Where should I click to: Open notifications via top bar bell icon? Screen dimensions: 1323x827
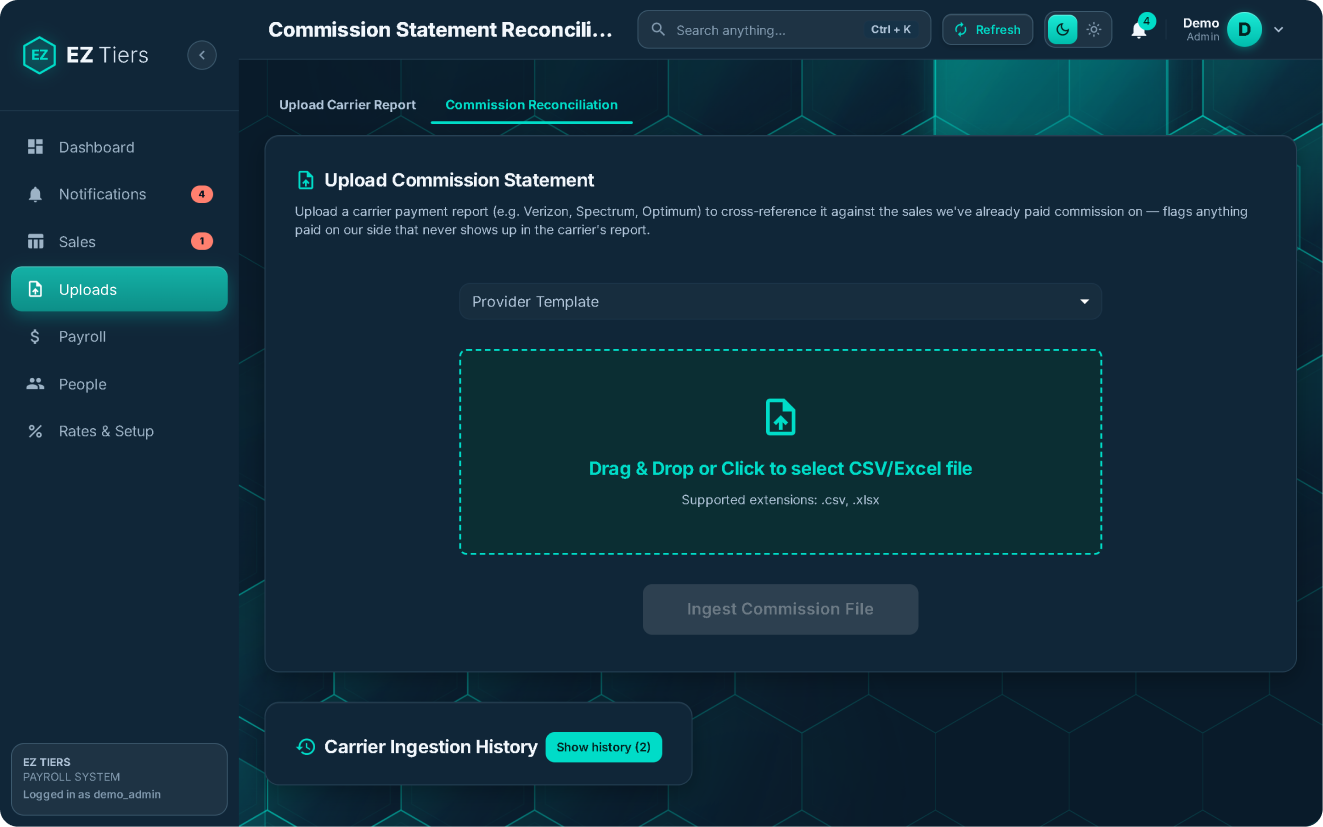pos(1138,30)
